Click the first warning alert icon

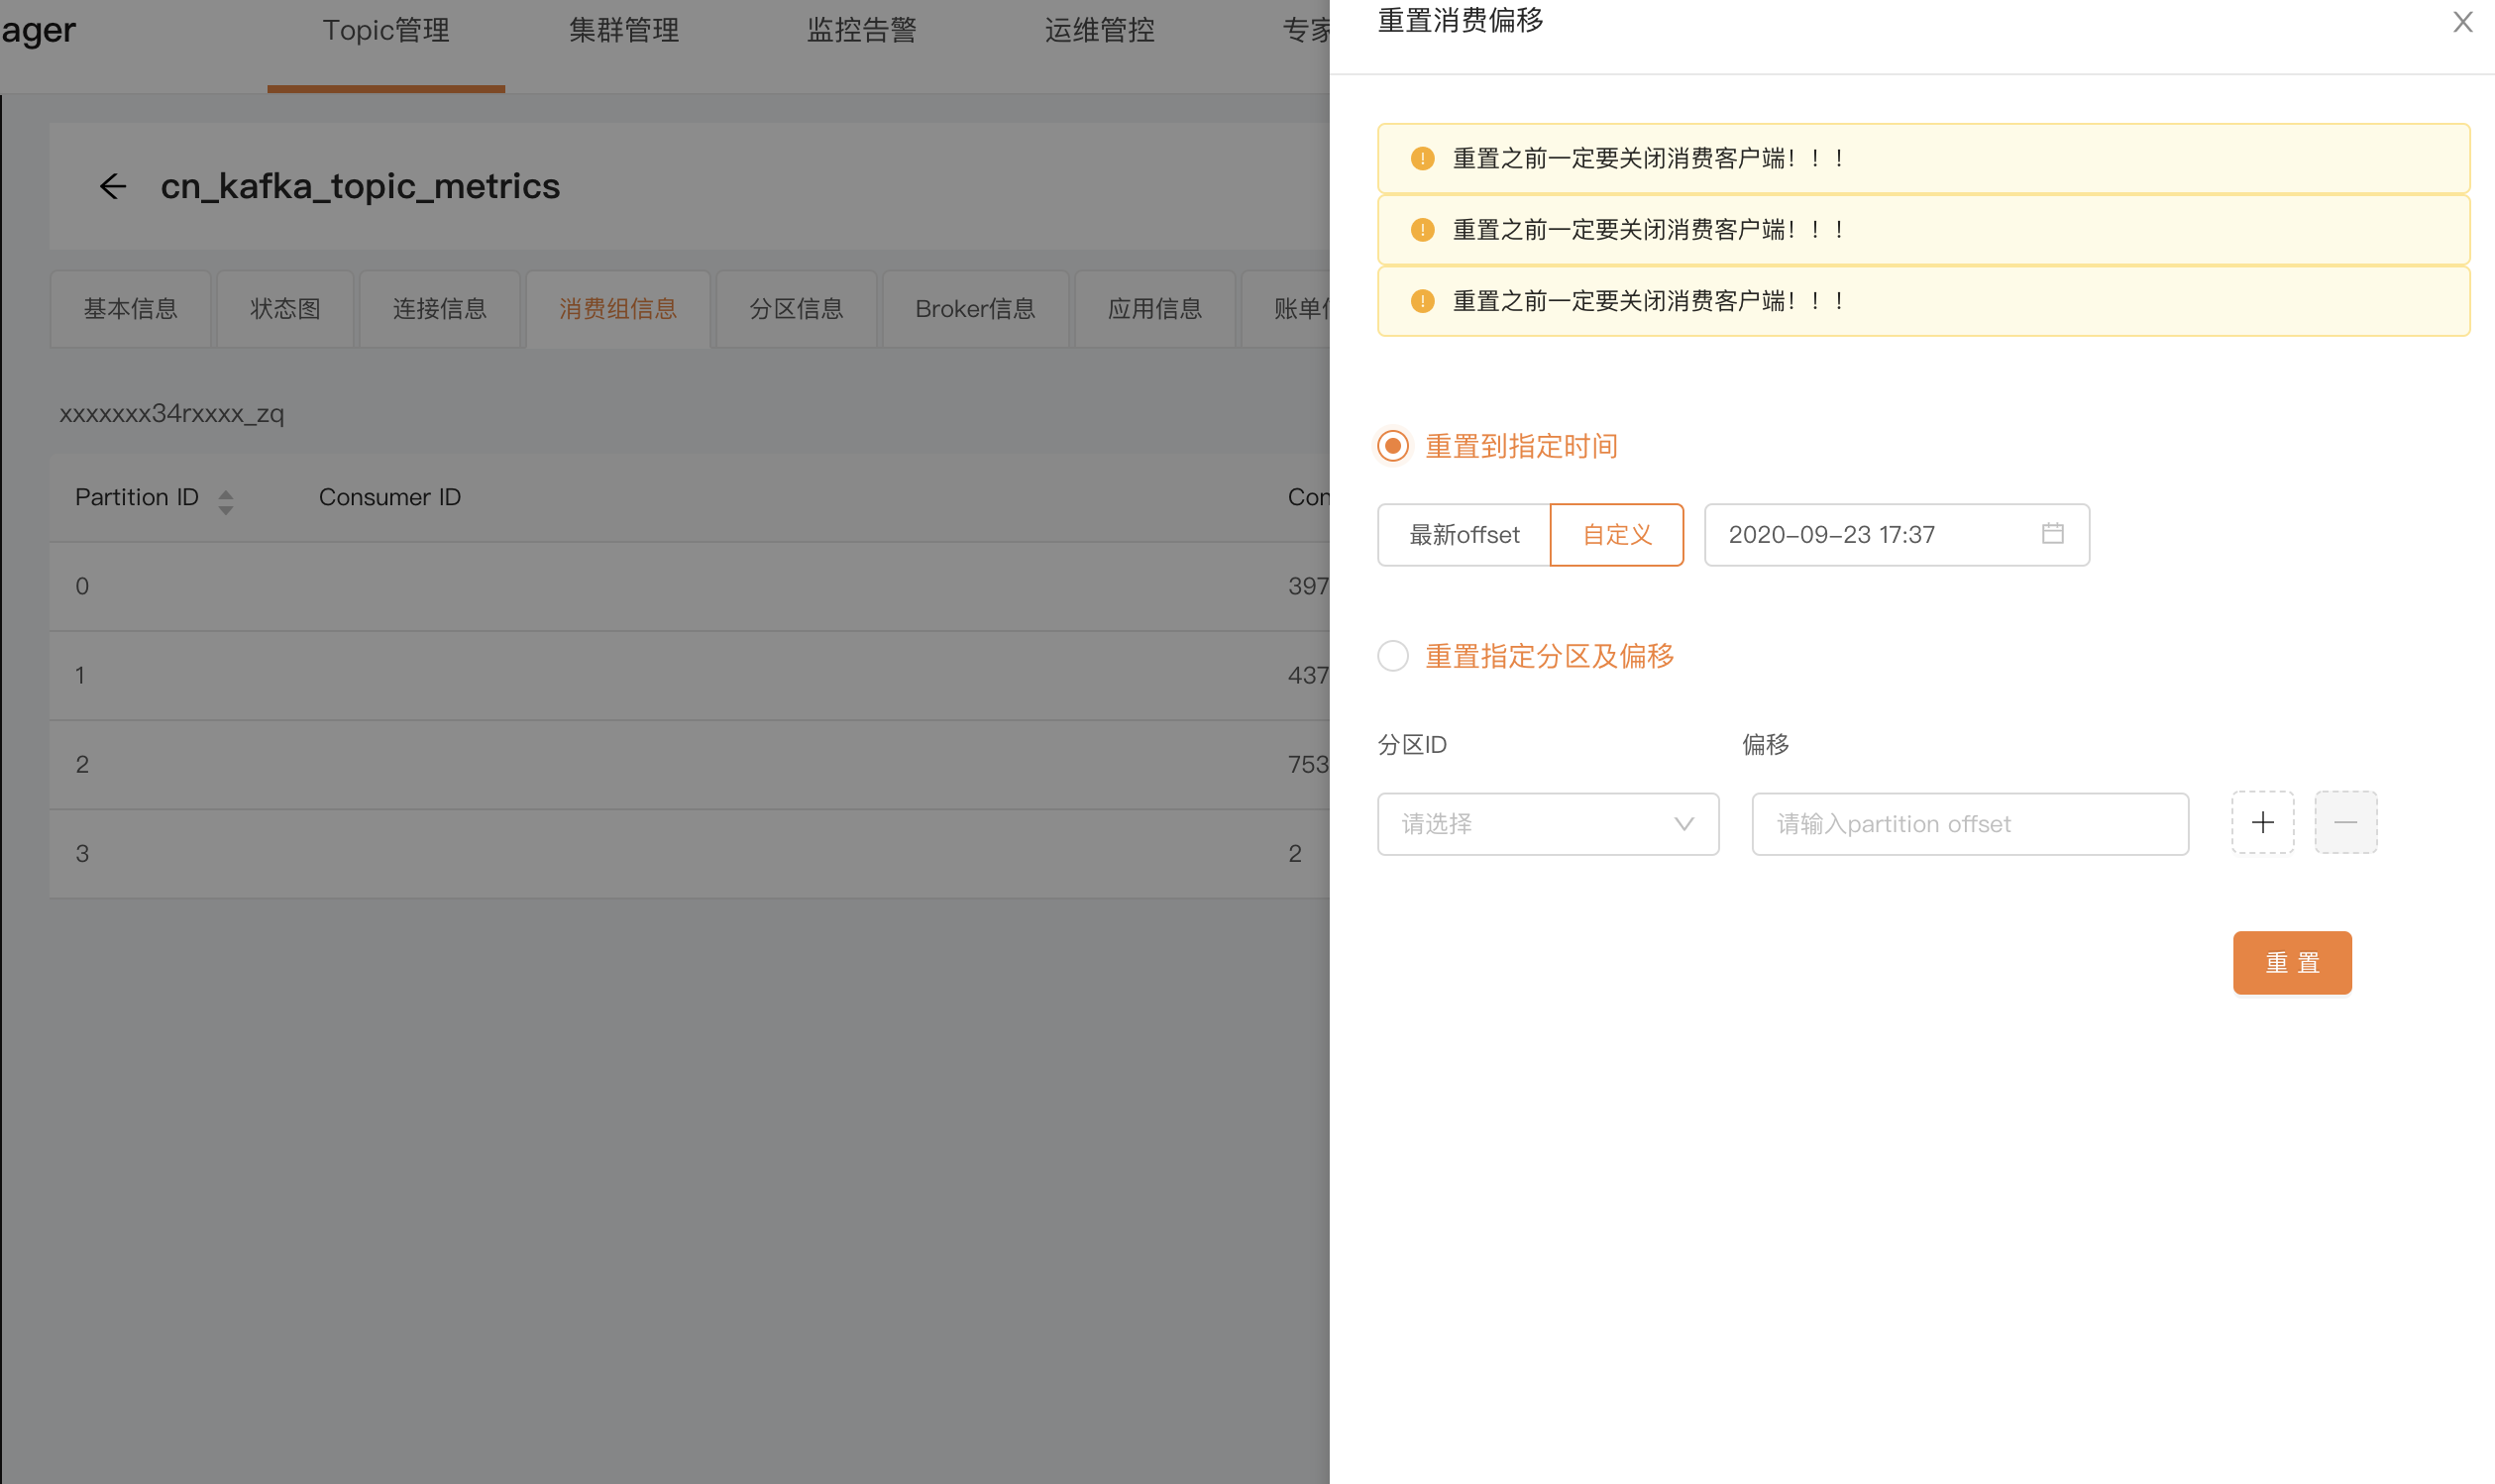[1421, 159]
